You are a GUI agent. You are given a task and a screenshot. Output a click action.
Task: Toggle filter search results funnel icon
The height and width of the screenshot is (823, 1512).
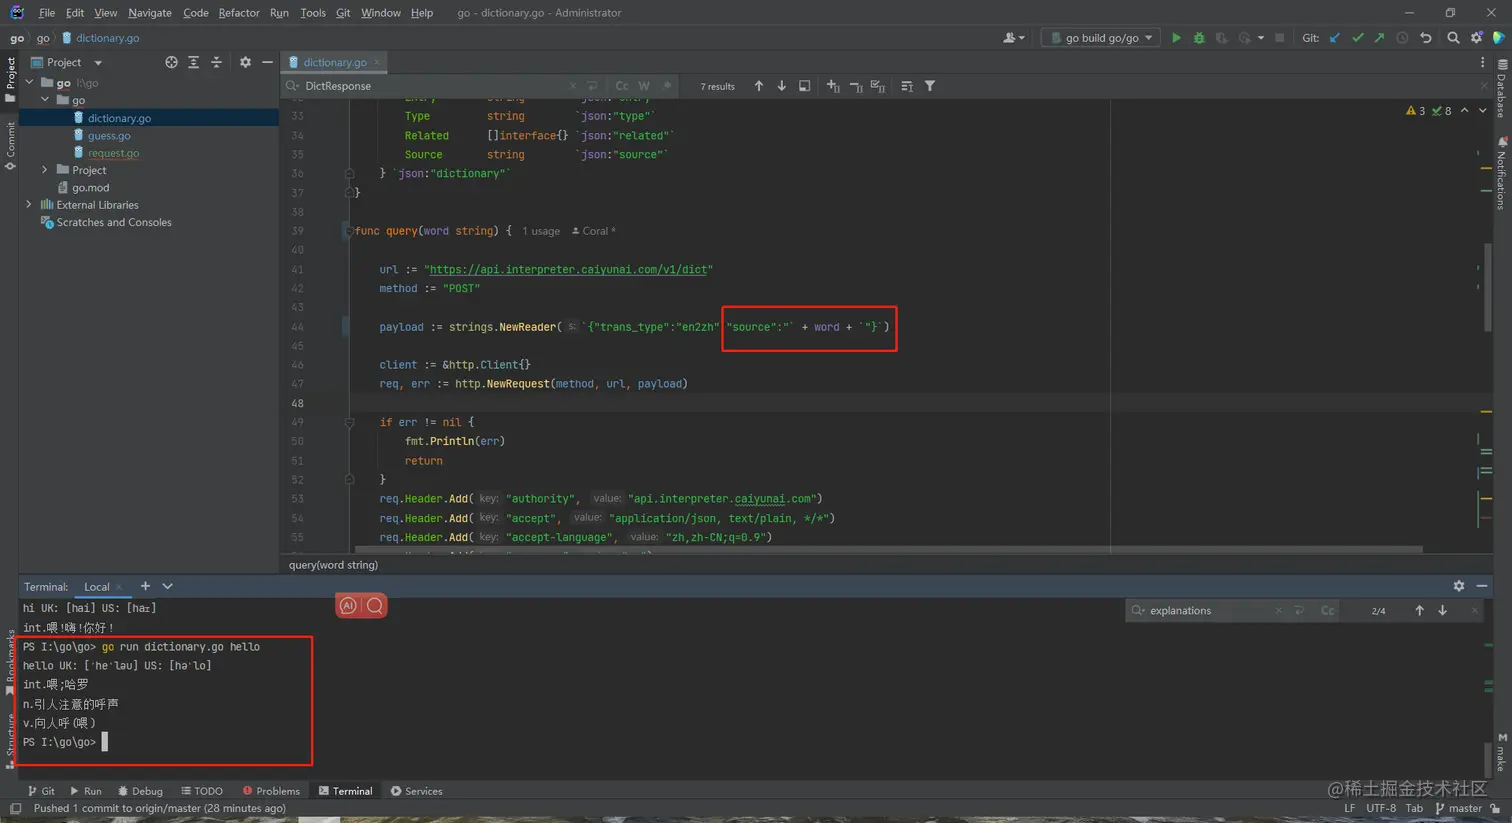click(930, 86)
